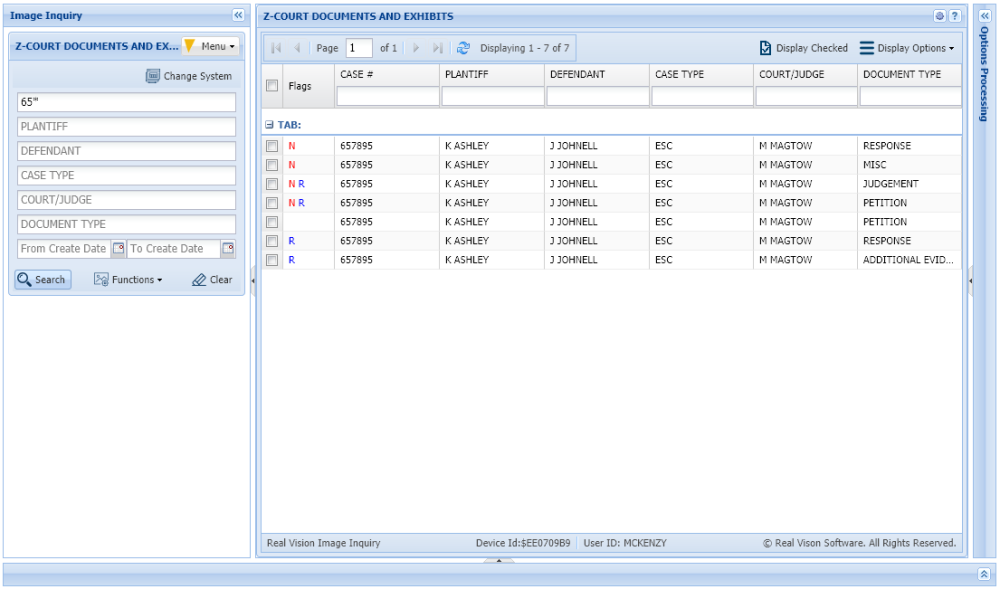Focus the COURT/JUDGE search field
Viewport: 1000px width, 589px height.
coord(126,200)
